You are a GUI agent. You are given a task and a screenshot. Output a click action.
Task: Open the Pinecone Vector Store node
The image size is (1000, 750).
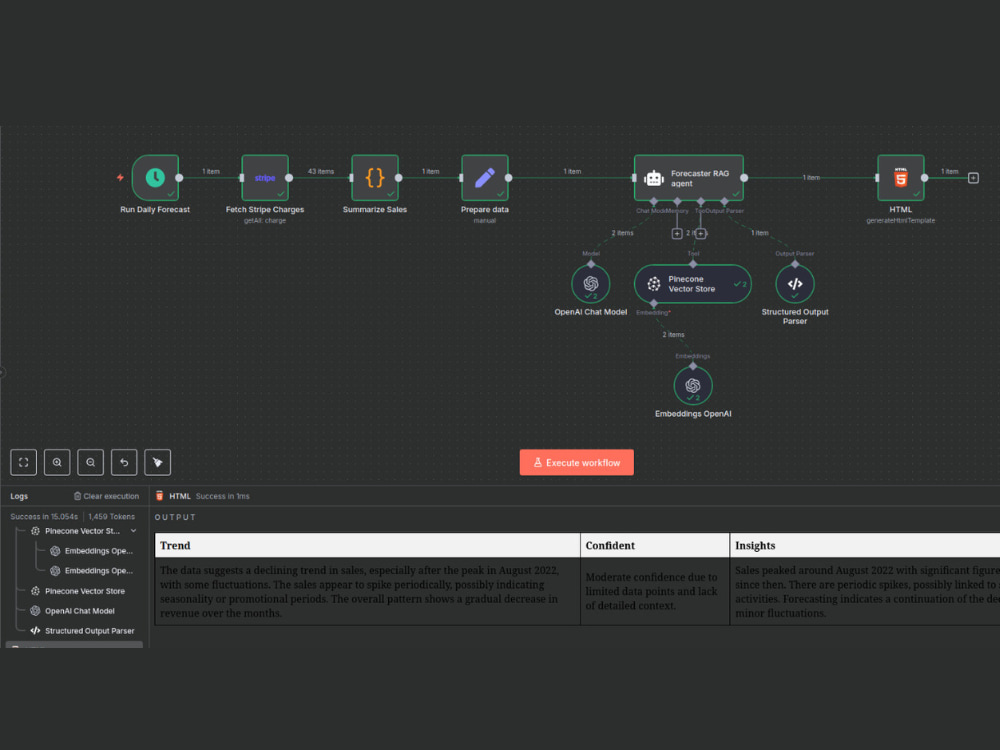coord(693,284)
